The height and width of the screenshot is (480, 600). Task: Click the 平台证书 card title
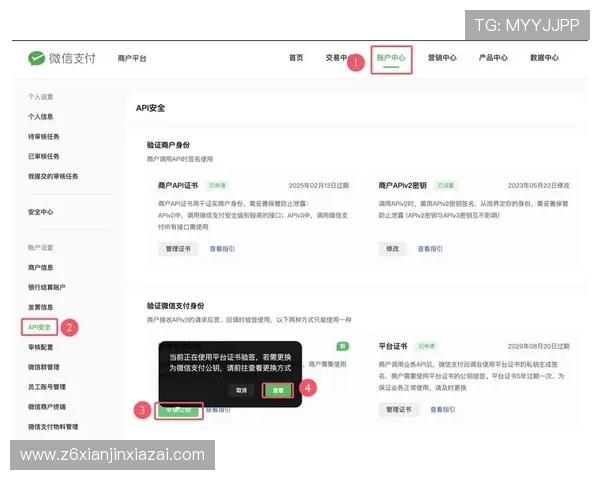point(393,346)
